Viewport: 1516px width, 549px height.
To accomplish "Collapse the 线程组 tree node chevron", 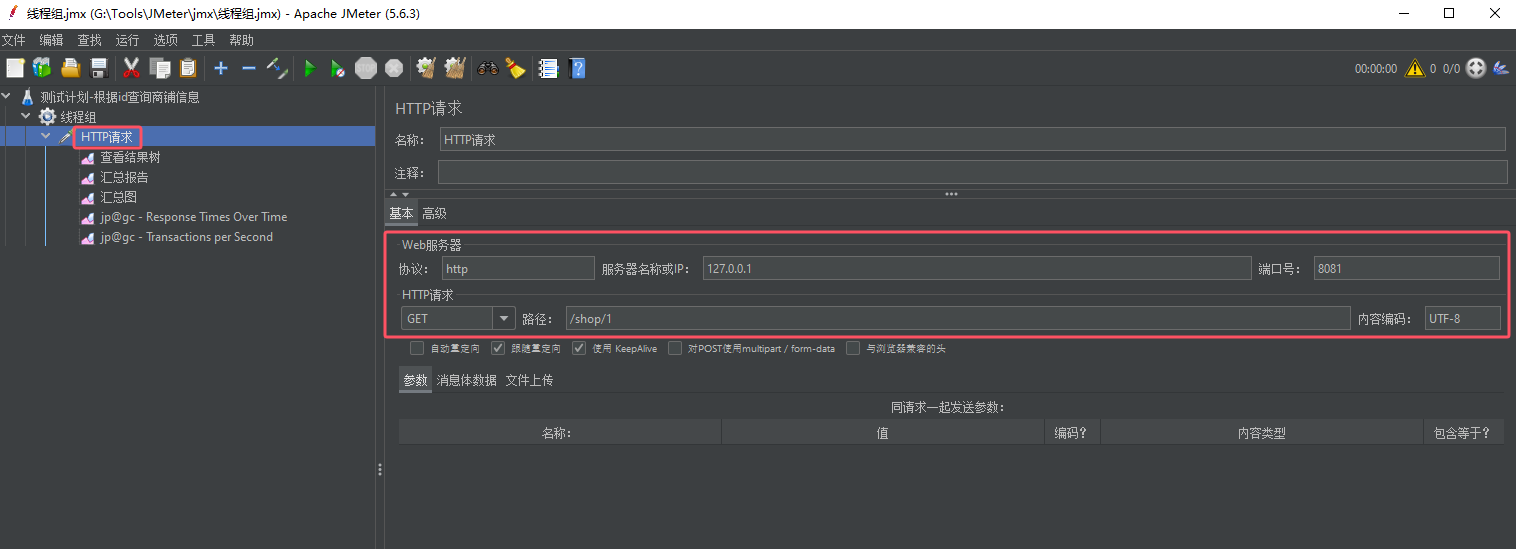I will click(26, 117).
